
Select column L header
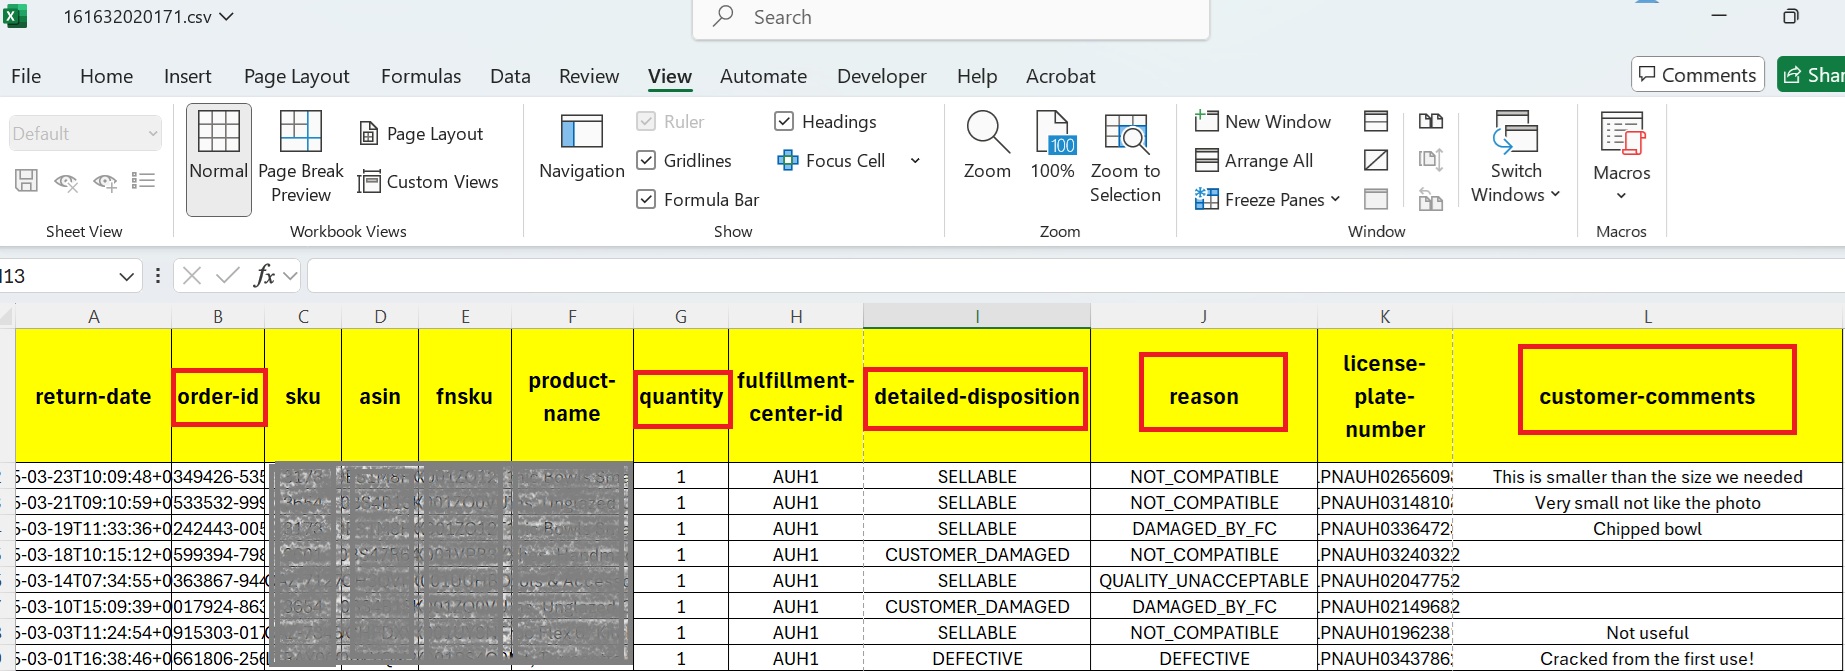pyautogui.click(x=1647, y=316)
